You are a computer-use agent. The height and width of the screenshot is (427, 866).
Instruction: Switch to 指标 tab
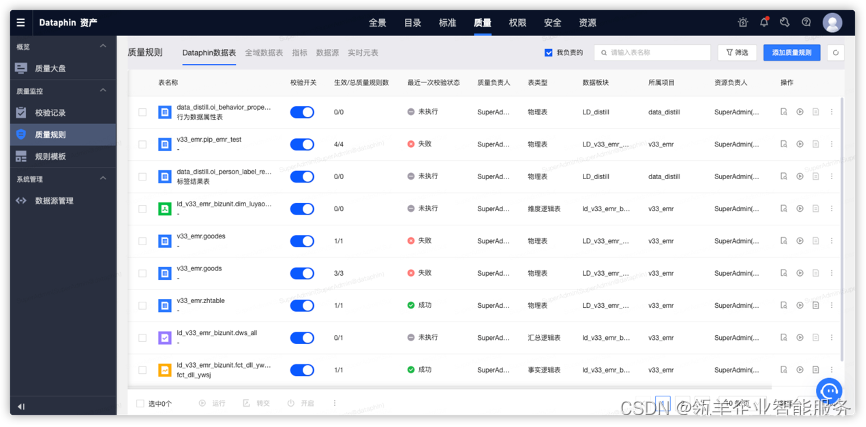[300, 53]
